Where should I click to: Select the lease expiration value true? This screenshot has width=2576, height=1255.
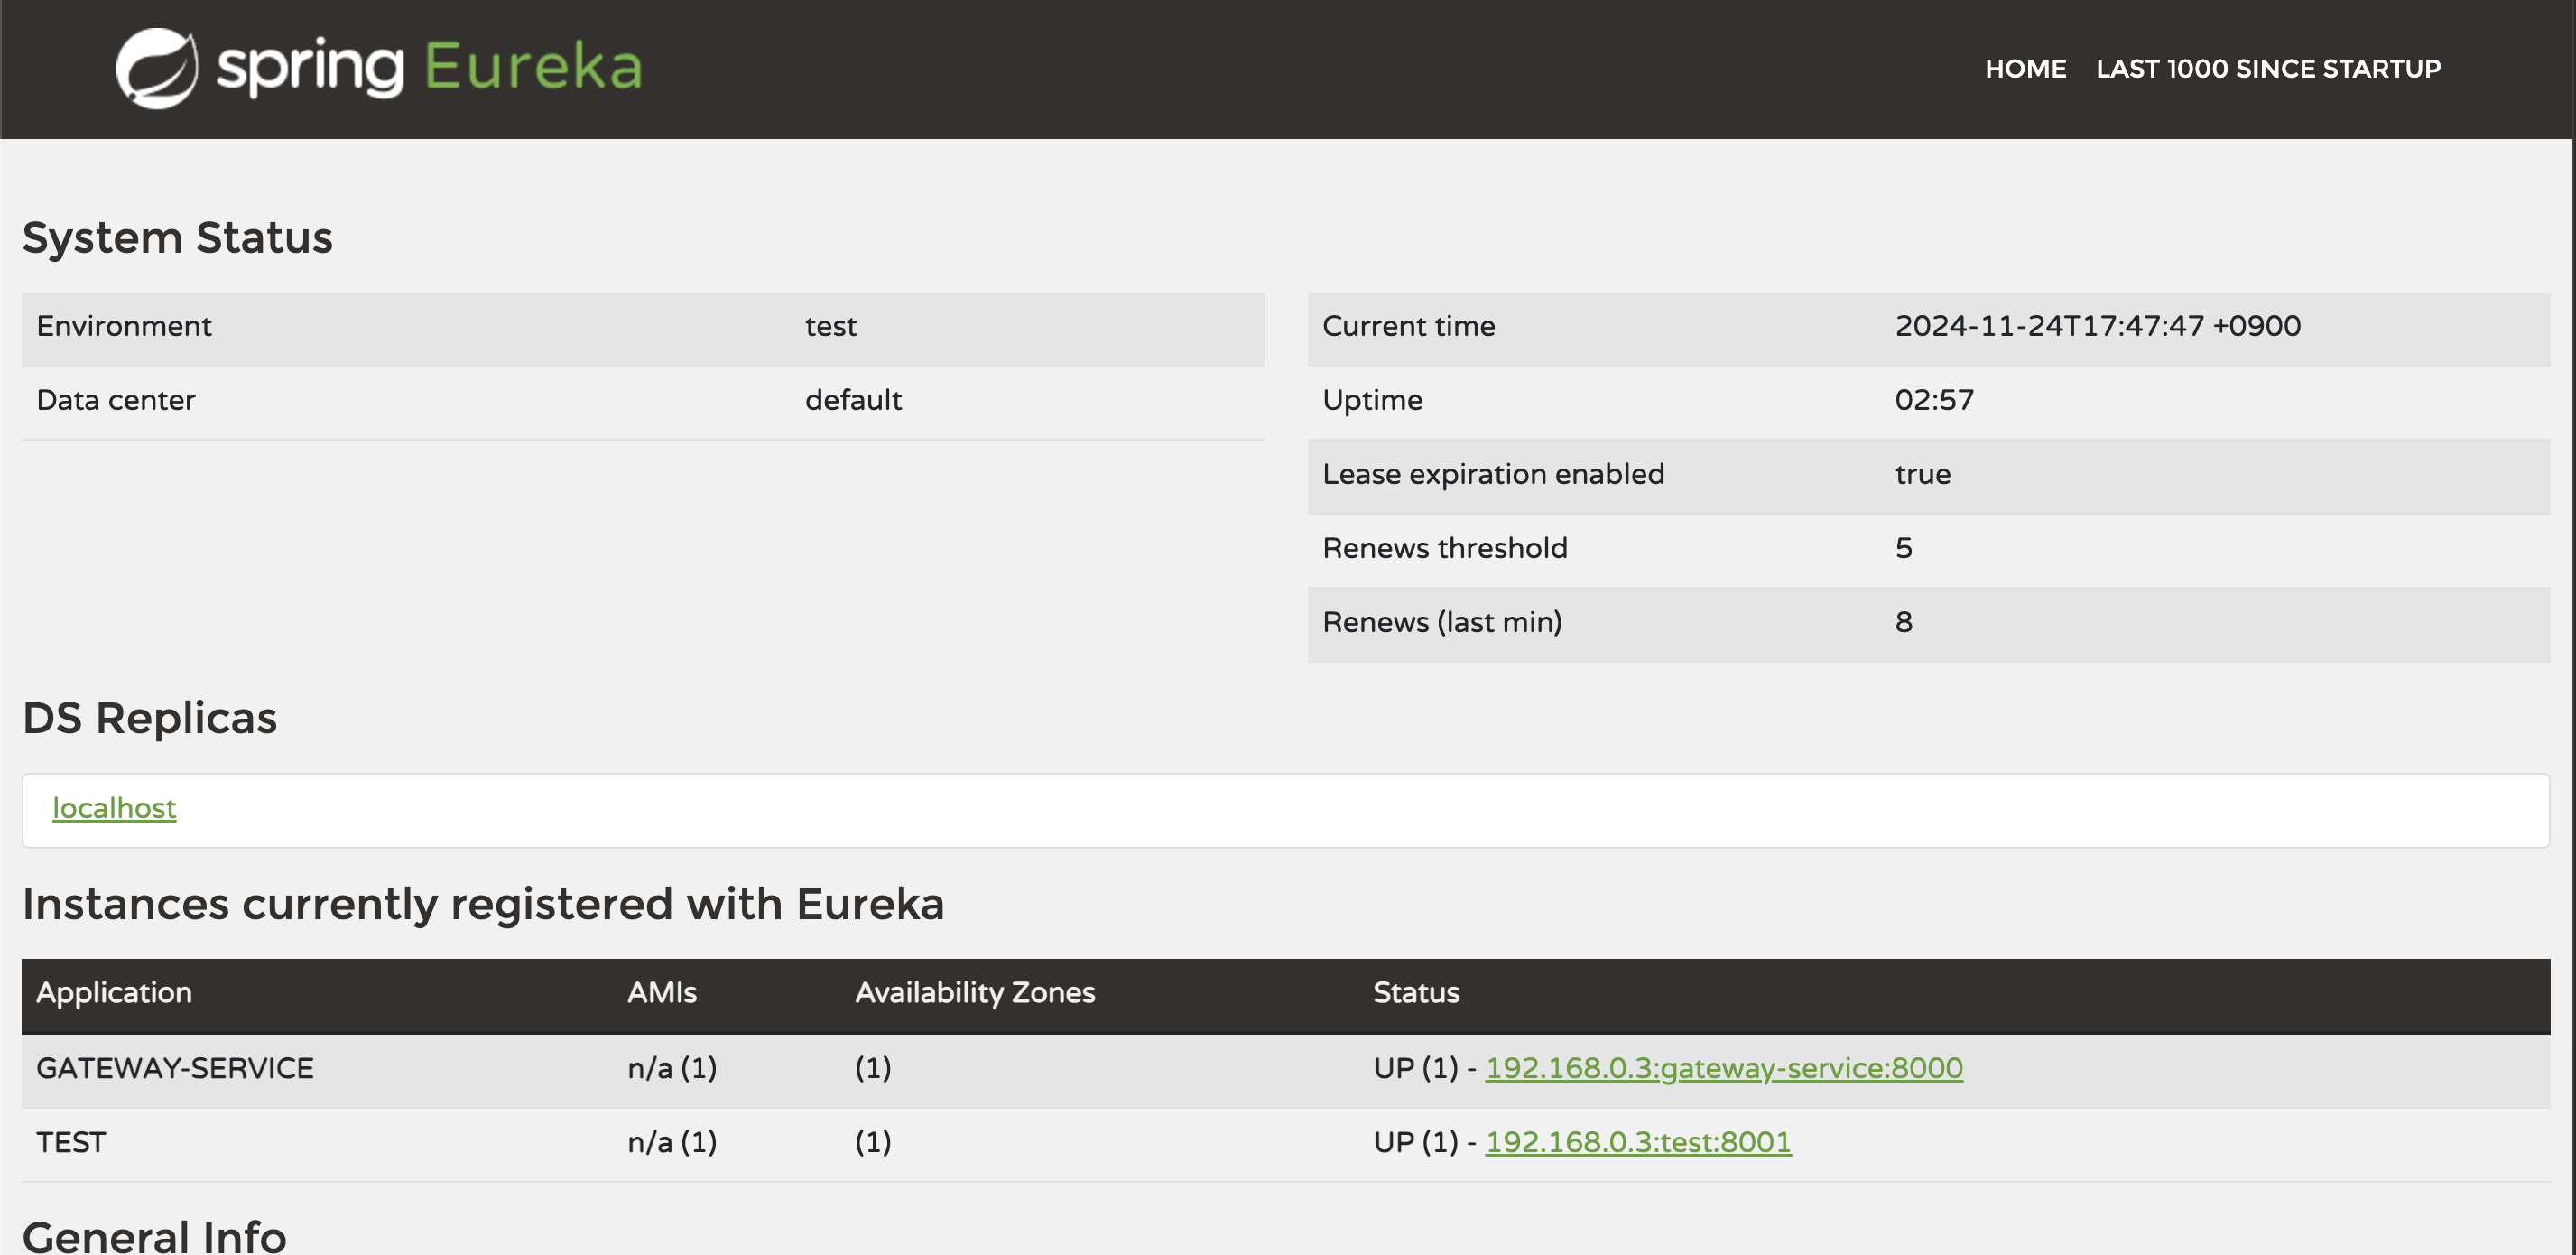[1922, 474]
